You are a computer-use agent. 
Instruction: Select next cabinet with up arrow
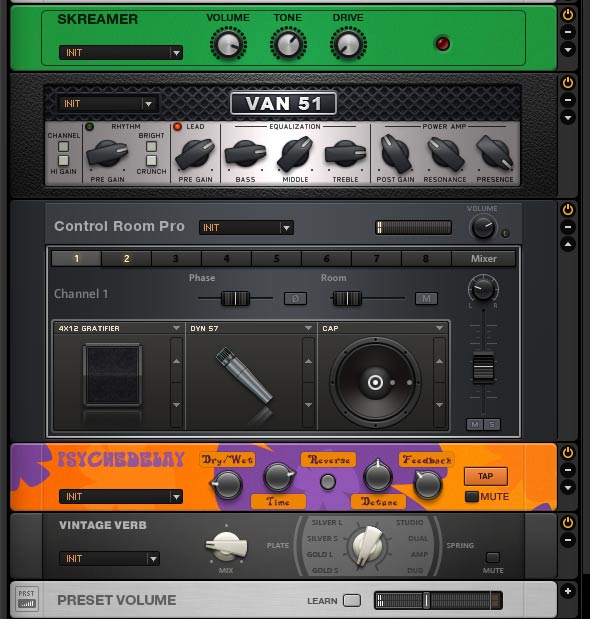coord(176,361)
